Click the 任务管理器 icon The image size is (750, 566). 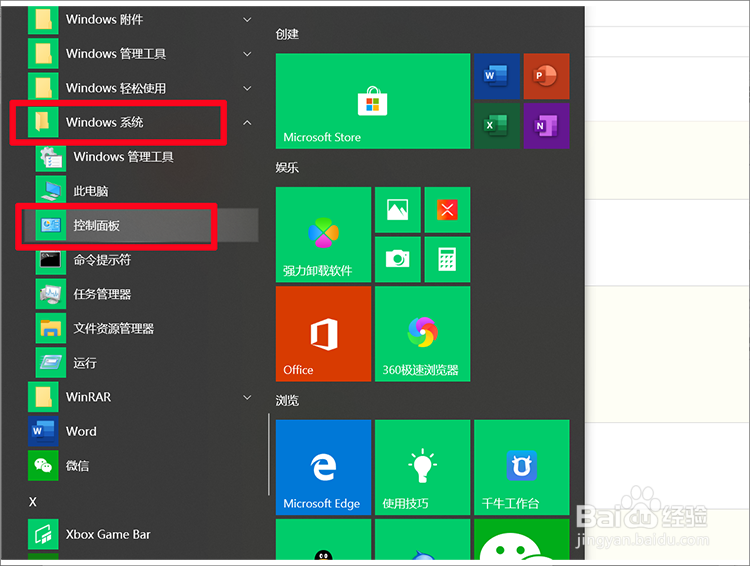click(x=51, y=294)
